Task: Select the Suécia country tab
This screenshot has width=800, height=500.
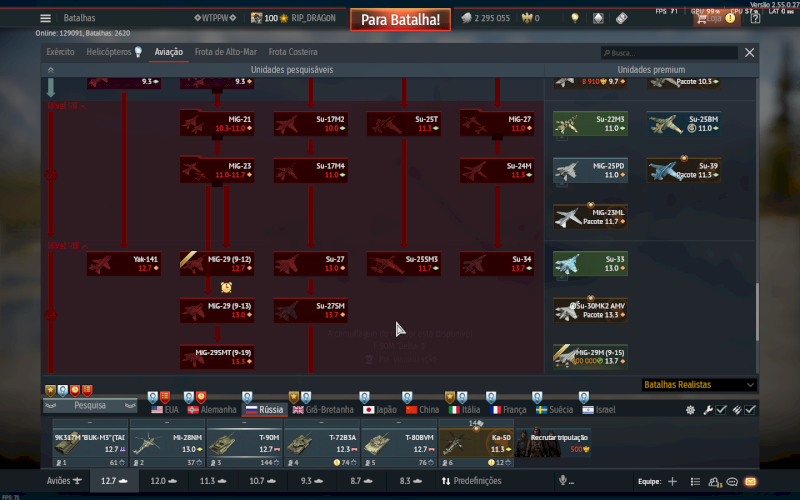Action: tap(555, 410)
